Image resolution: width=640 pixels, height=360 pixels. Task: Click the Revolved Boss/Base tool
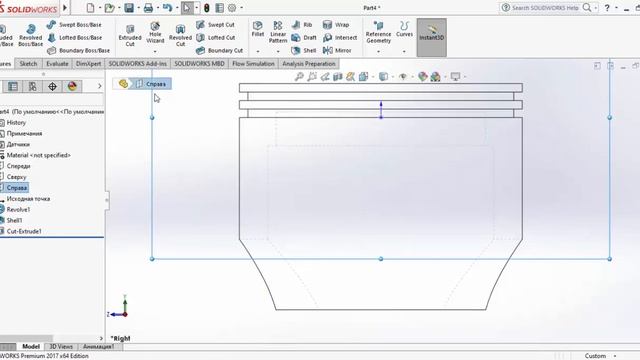tap(31, 35)
